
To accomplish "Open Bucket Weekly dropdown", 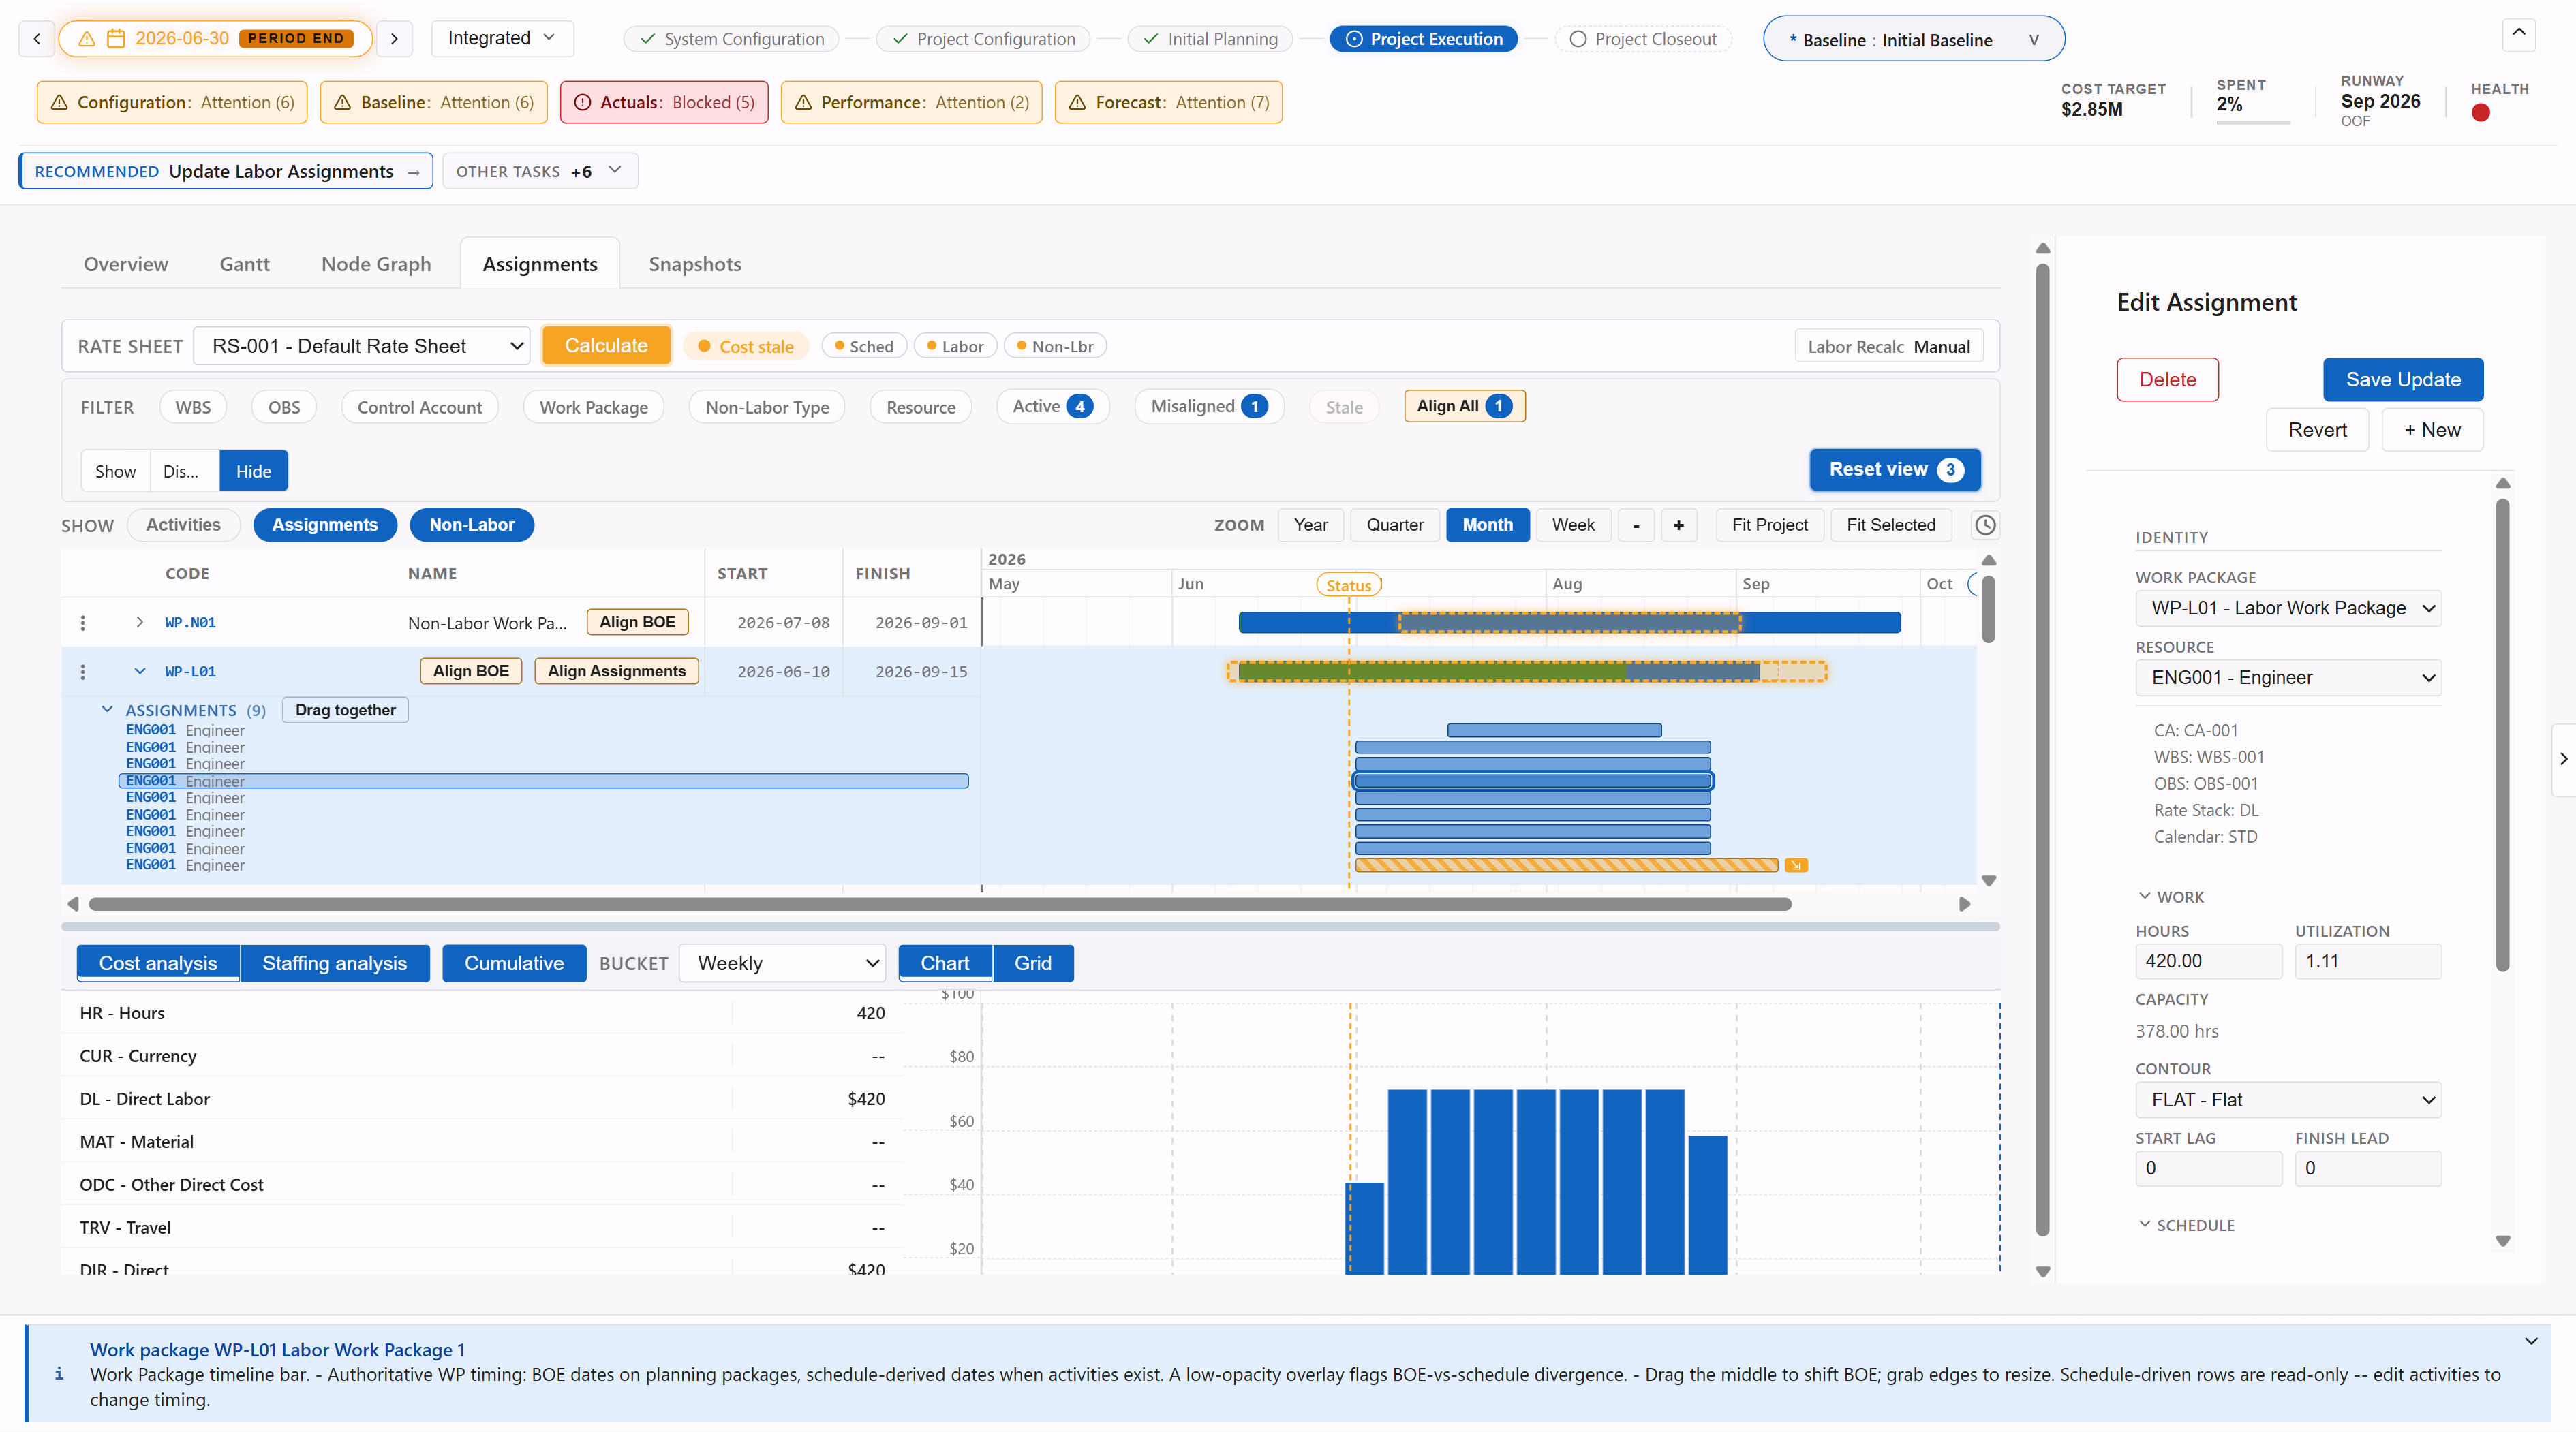I will click(782, 963).
